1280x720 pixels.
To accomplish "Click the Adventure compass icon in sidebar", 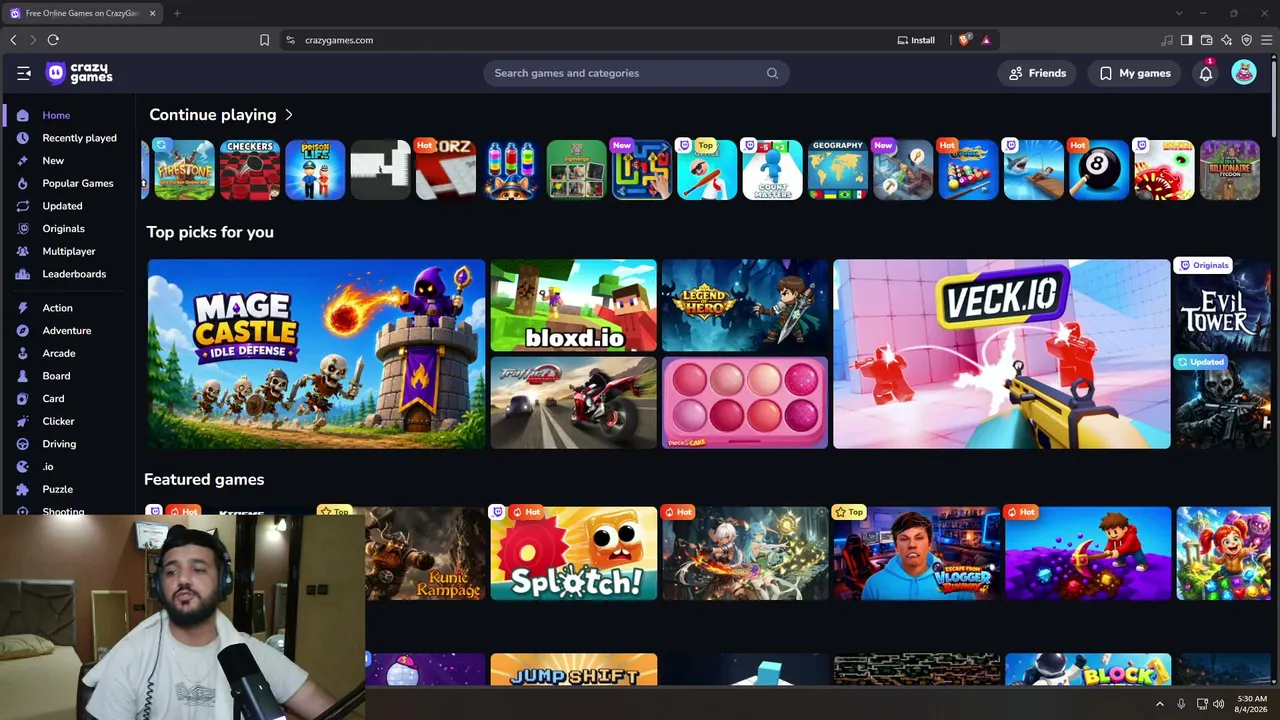I will [23, 330].
